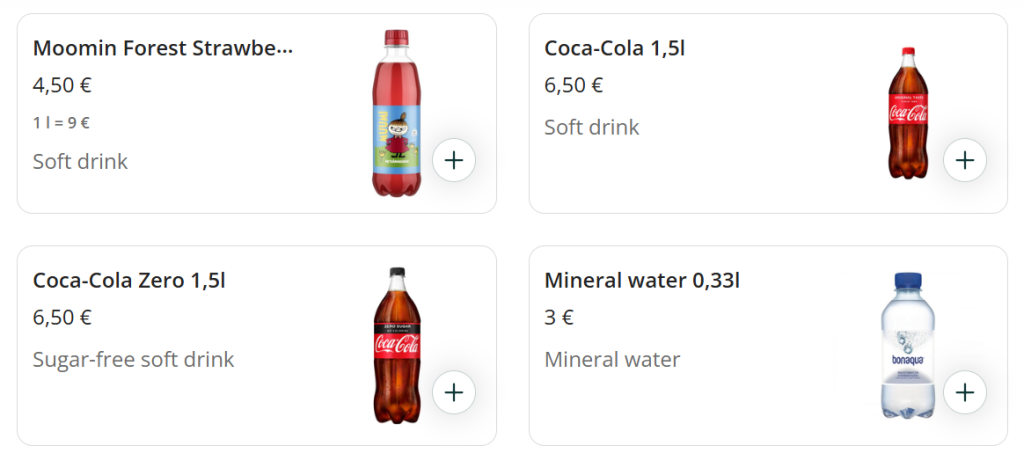
Task: Click the Soft drink description under Coca-Cola 1,5l
Action: click(x=591, y=127)
